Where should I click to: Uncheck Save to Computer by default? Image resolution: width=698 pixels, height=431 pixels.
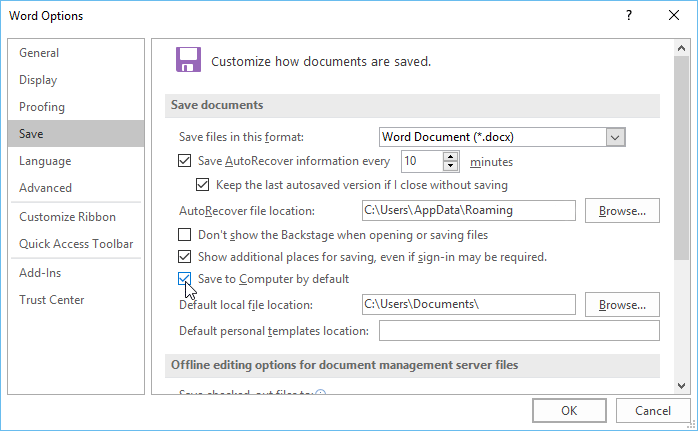pos(184,279)
